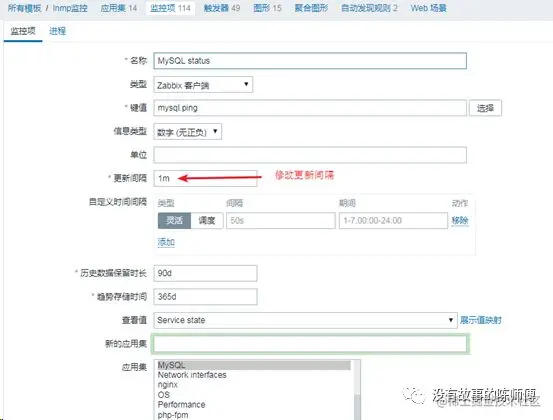This screenshot has height=420, width=553.
Task: Click the 名称 field with MySQL status
Action: 310,61
